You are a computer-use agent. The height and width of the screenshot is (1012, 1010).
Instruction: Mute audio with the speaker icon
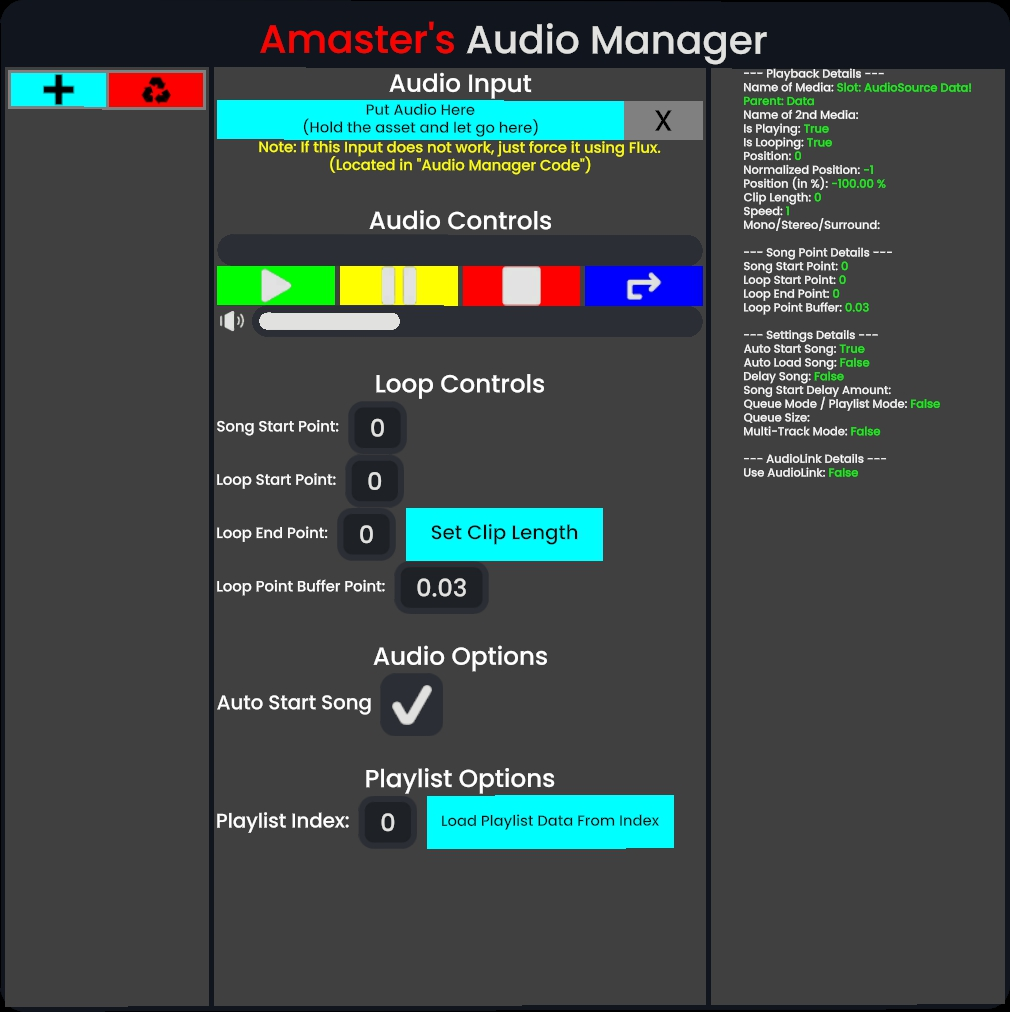(232, 321)
